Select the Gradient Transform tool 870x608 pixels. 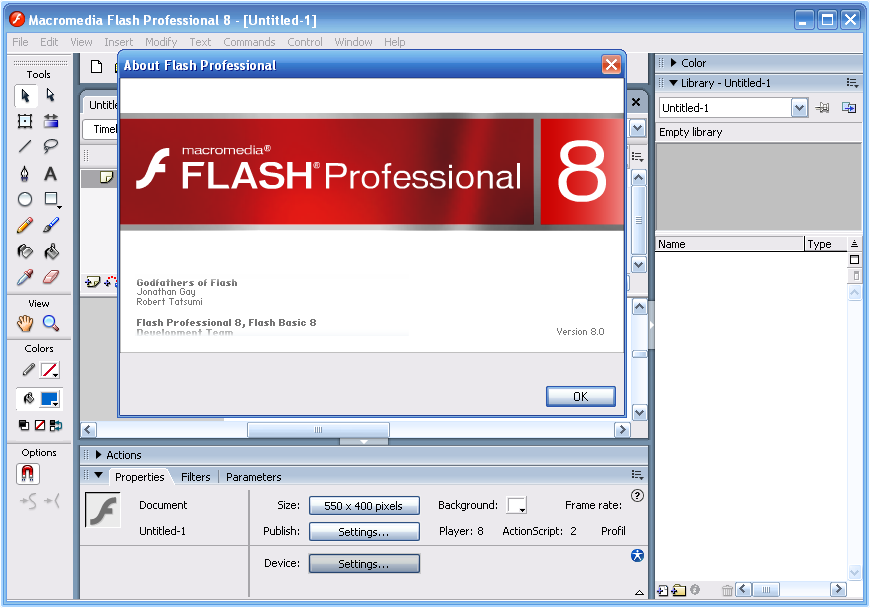pos(50,121)
